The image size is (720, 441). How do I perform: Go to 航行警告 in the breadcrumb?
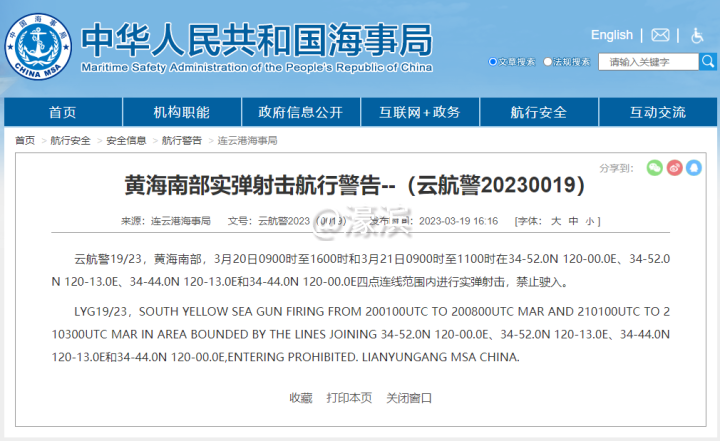point(182,141)
